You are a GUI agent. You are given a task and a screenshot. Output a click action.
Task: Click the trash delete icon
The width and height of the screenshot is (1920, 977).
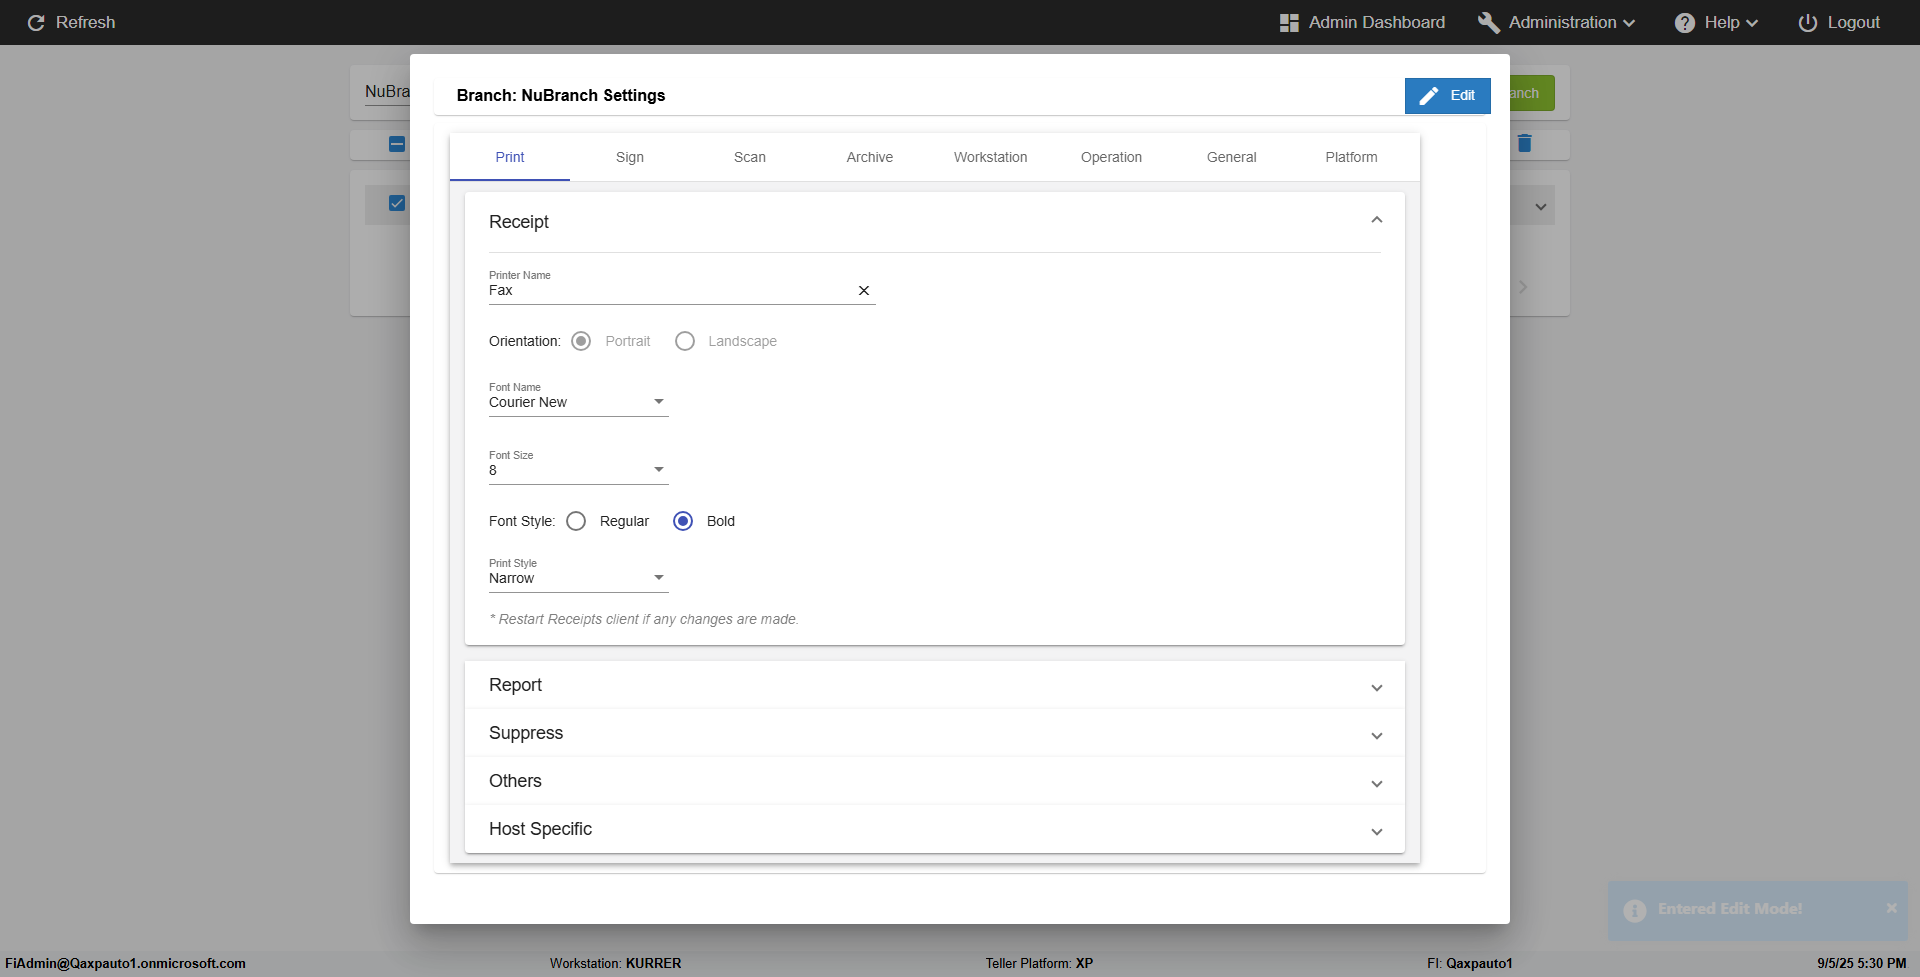tap(1524, 144)
